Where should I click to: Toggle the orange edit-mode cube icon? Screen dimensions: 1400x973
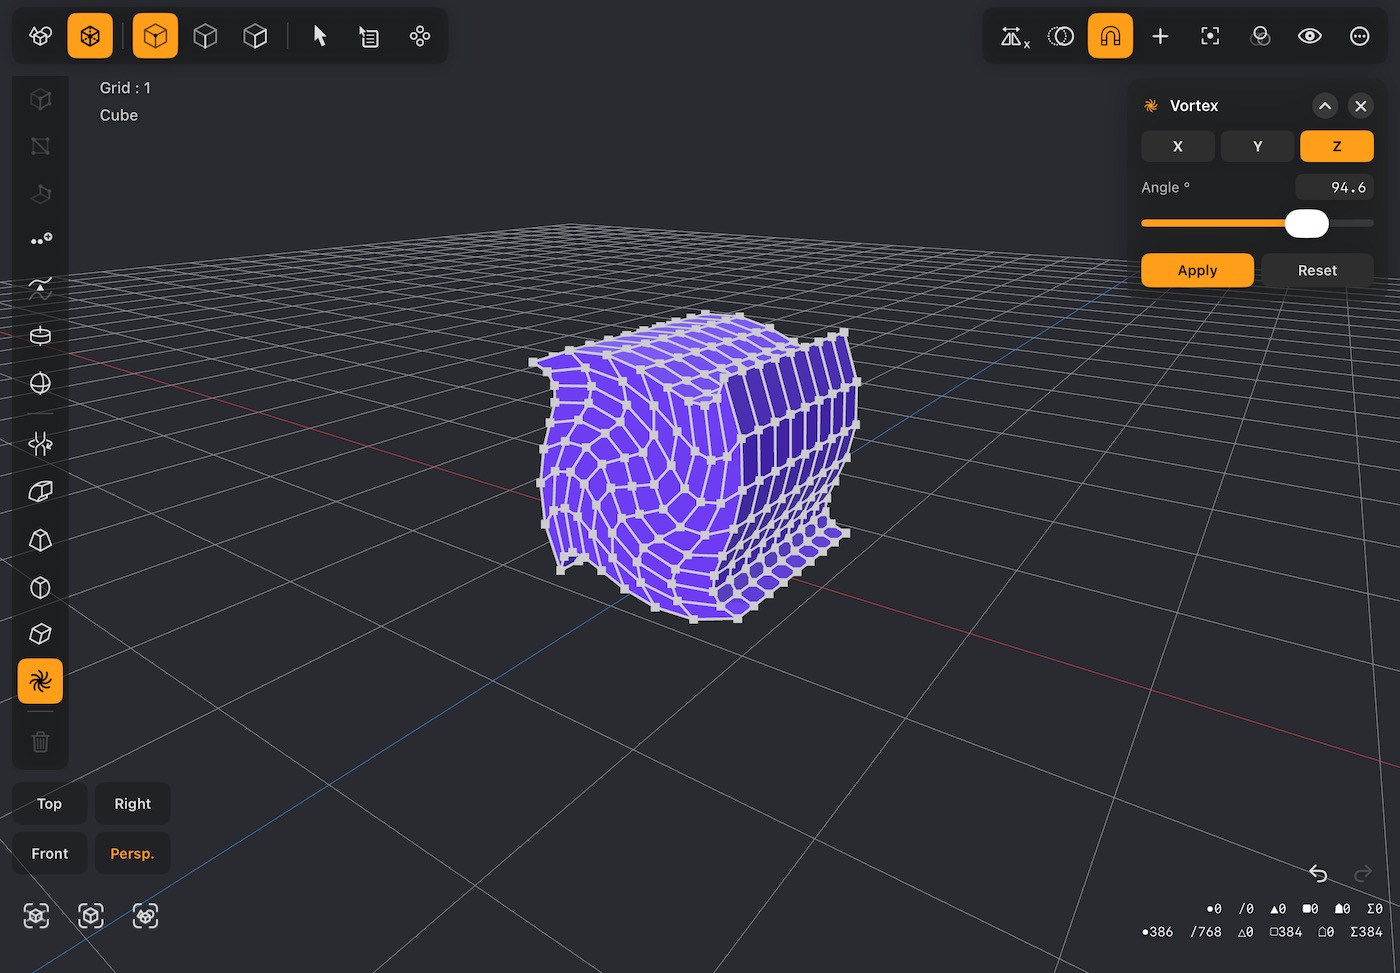tap(90, 36)
